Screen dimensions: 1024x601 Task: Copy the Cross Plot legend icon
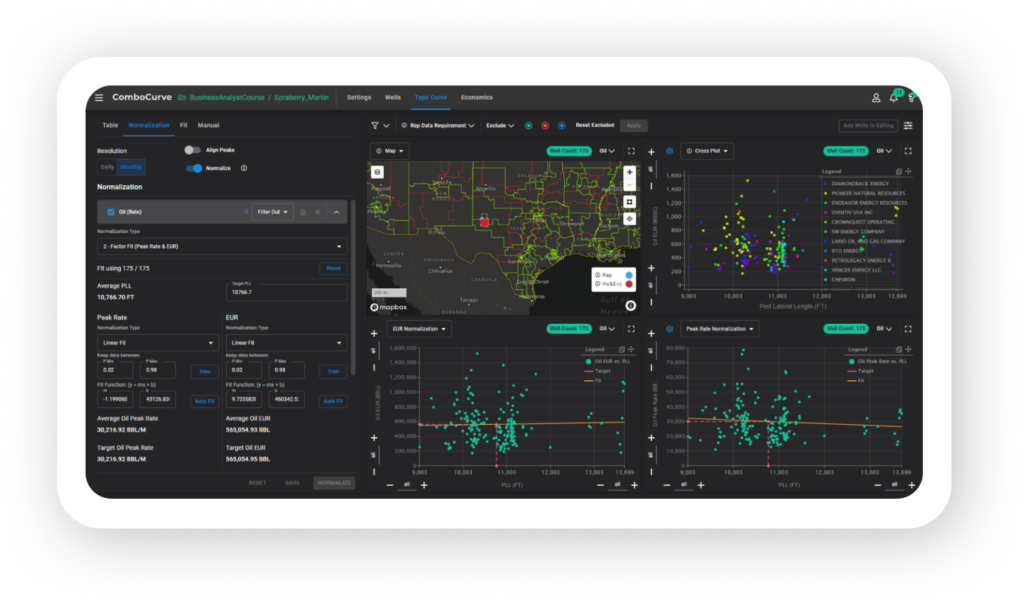(899, 171)
